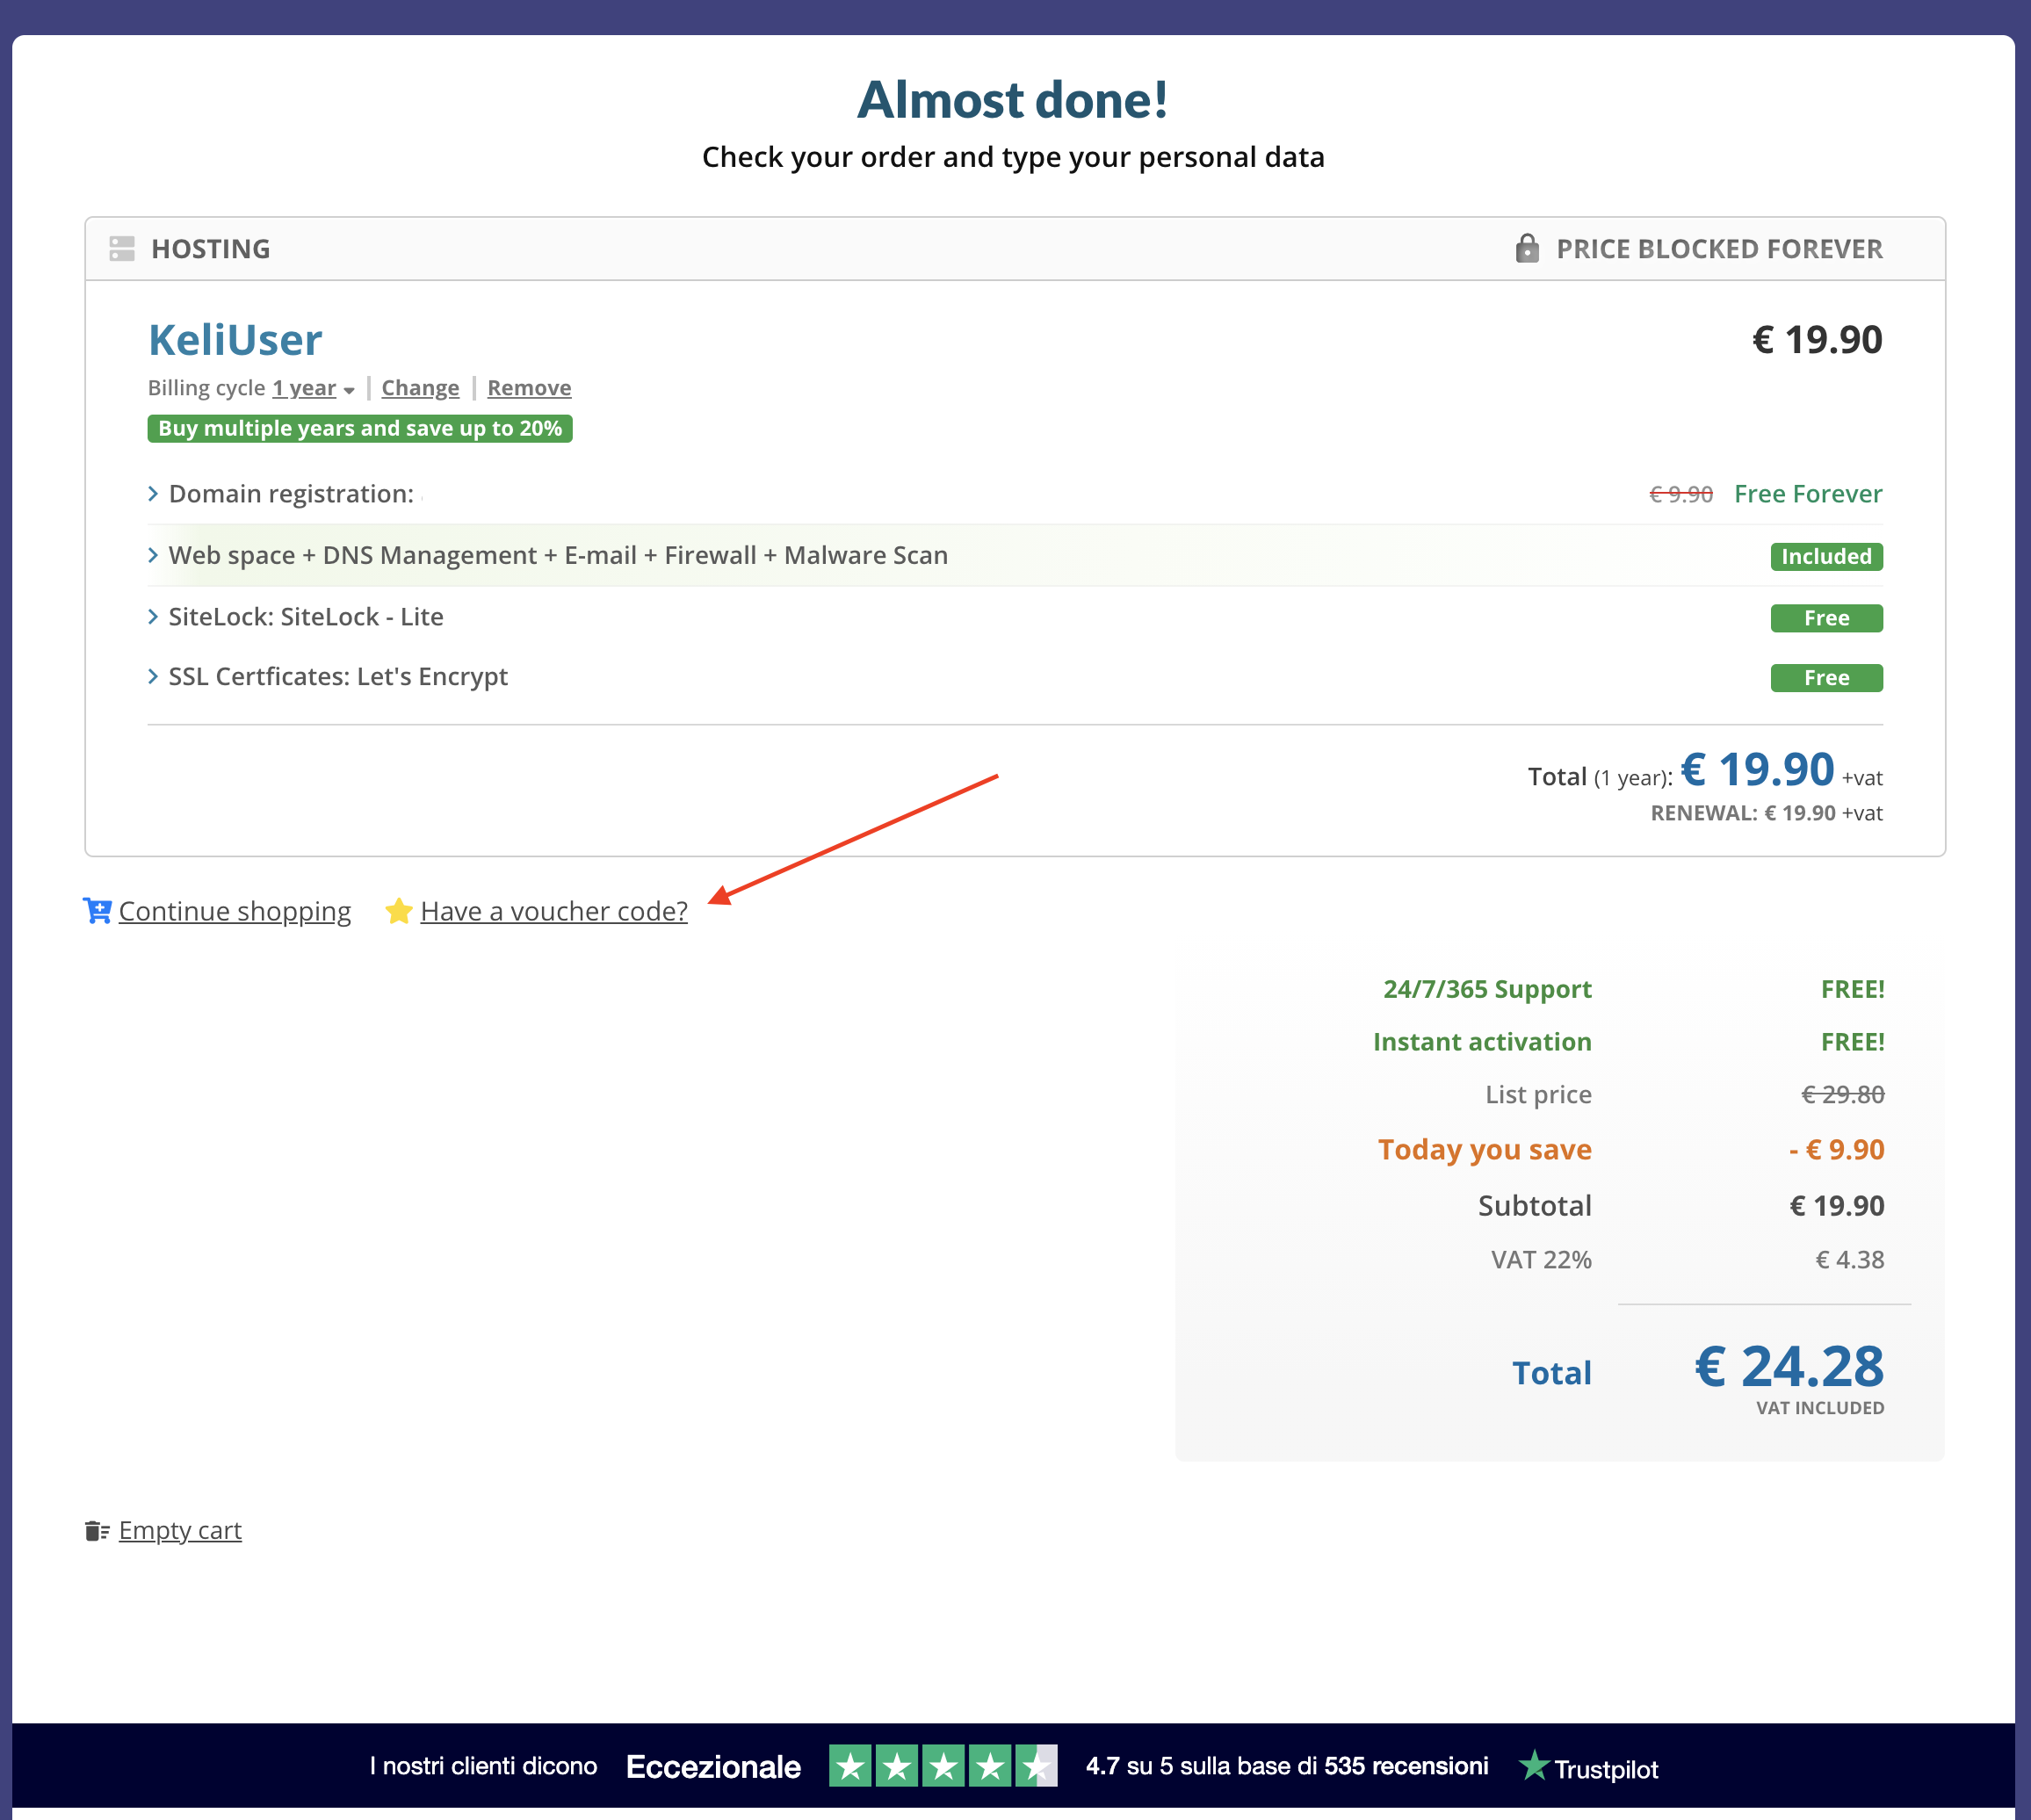Click the shopping cart icon near Continue shopping
Viewport: 2031px width, 1820px height.
click(97, 911)
